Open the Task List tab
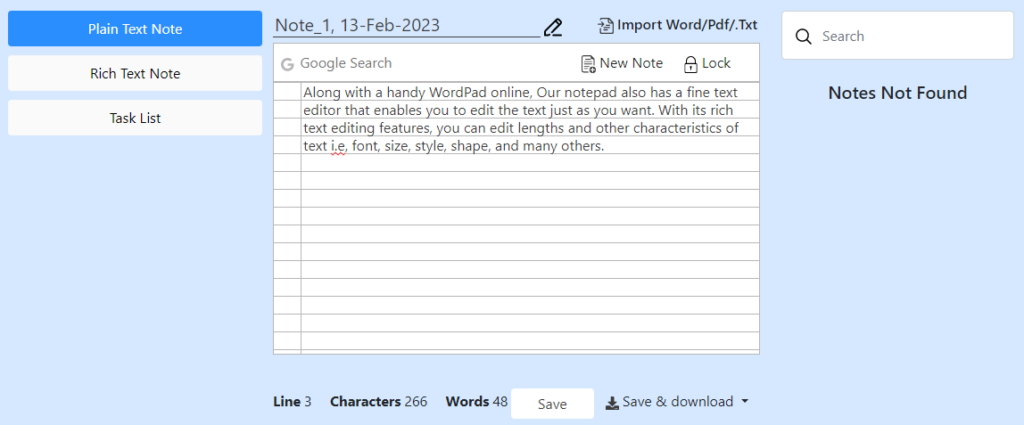Screen dimensions: 1024x425 [x=135, y=118]
